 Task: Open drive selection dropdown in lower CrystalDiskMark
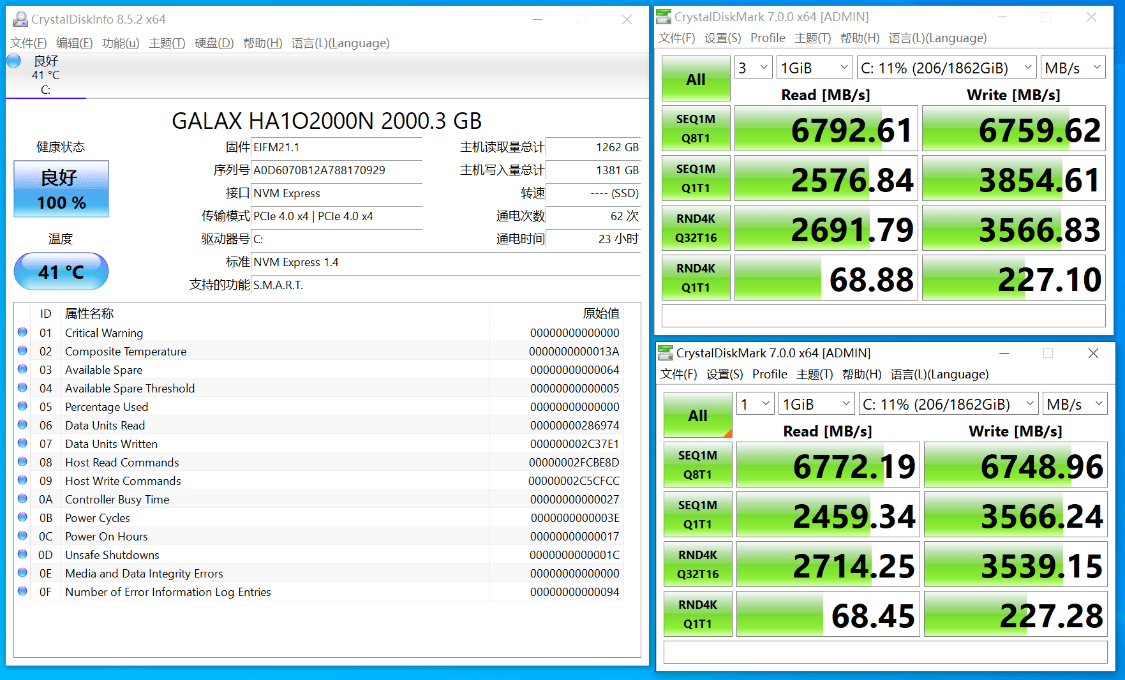click(x=949, y=405)
